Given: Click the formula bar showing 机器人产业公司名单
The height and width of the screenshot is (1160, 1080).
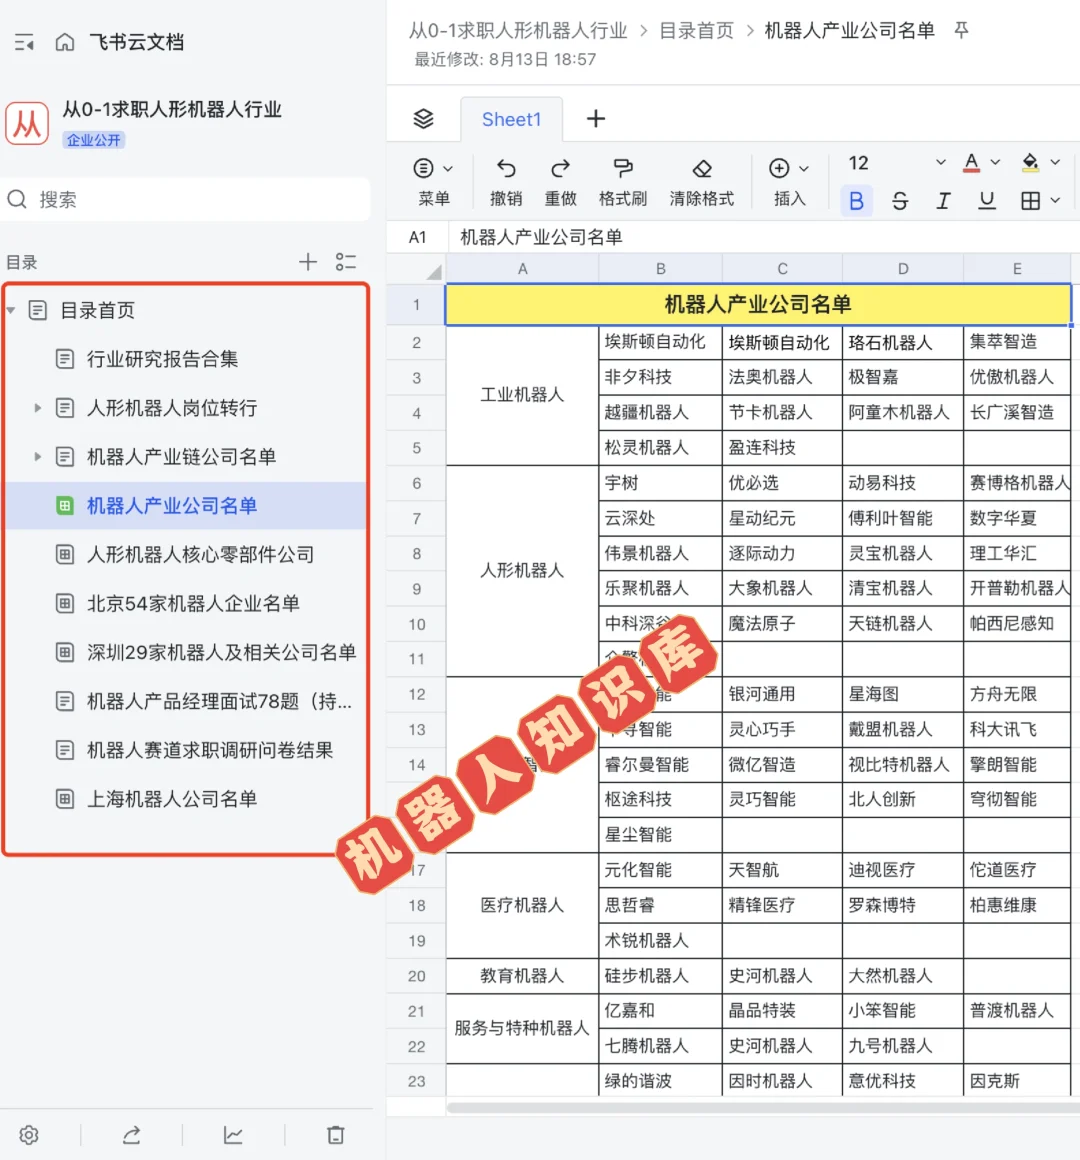Looking at the screenshot, I should (x=763, y=237).
